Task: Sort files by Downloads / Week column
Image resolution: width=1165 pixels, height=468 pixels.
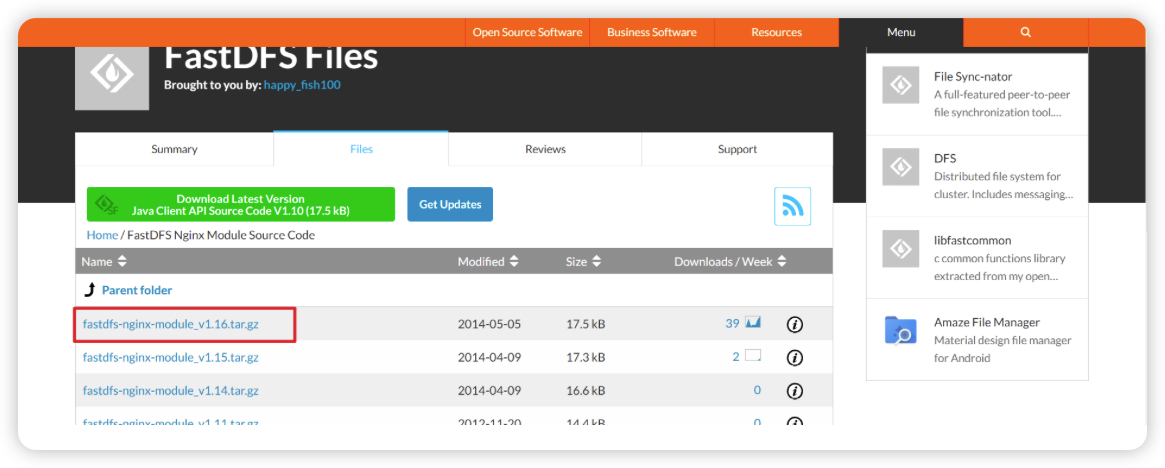Action: coord(730,261)
